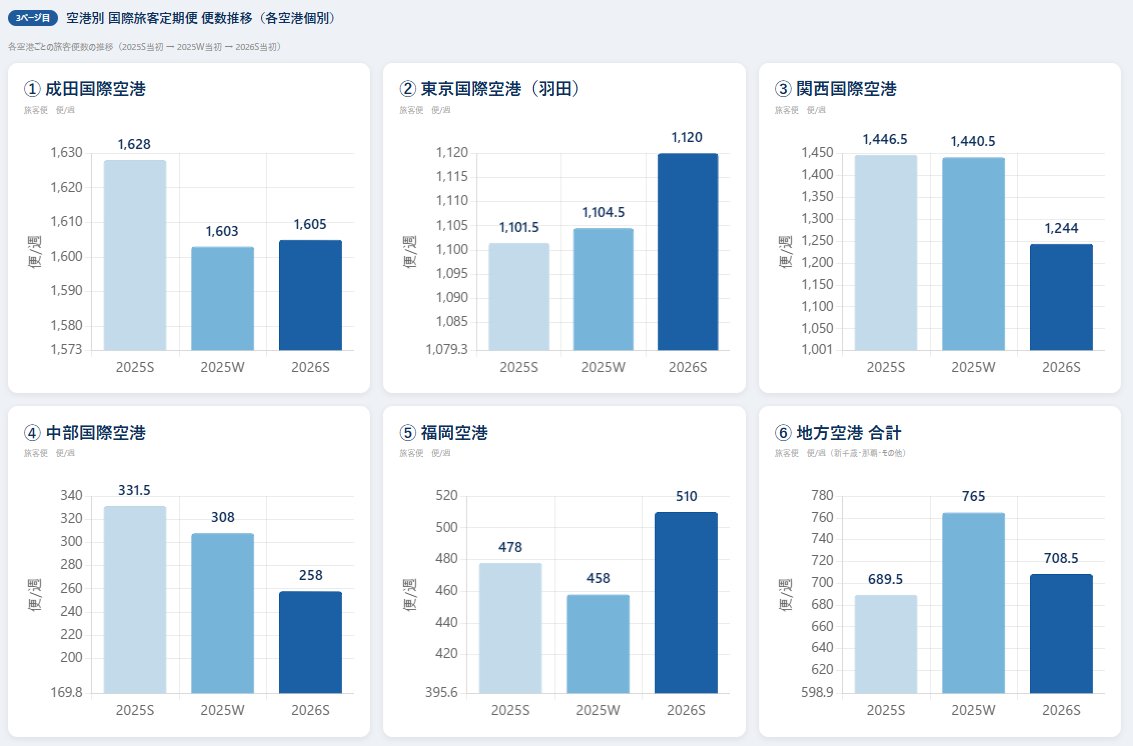Screen dimensions: 1133x746
Task: Click the ② 東京国際空港（羽田） card title
Action: coord(490,89)
